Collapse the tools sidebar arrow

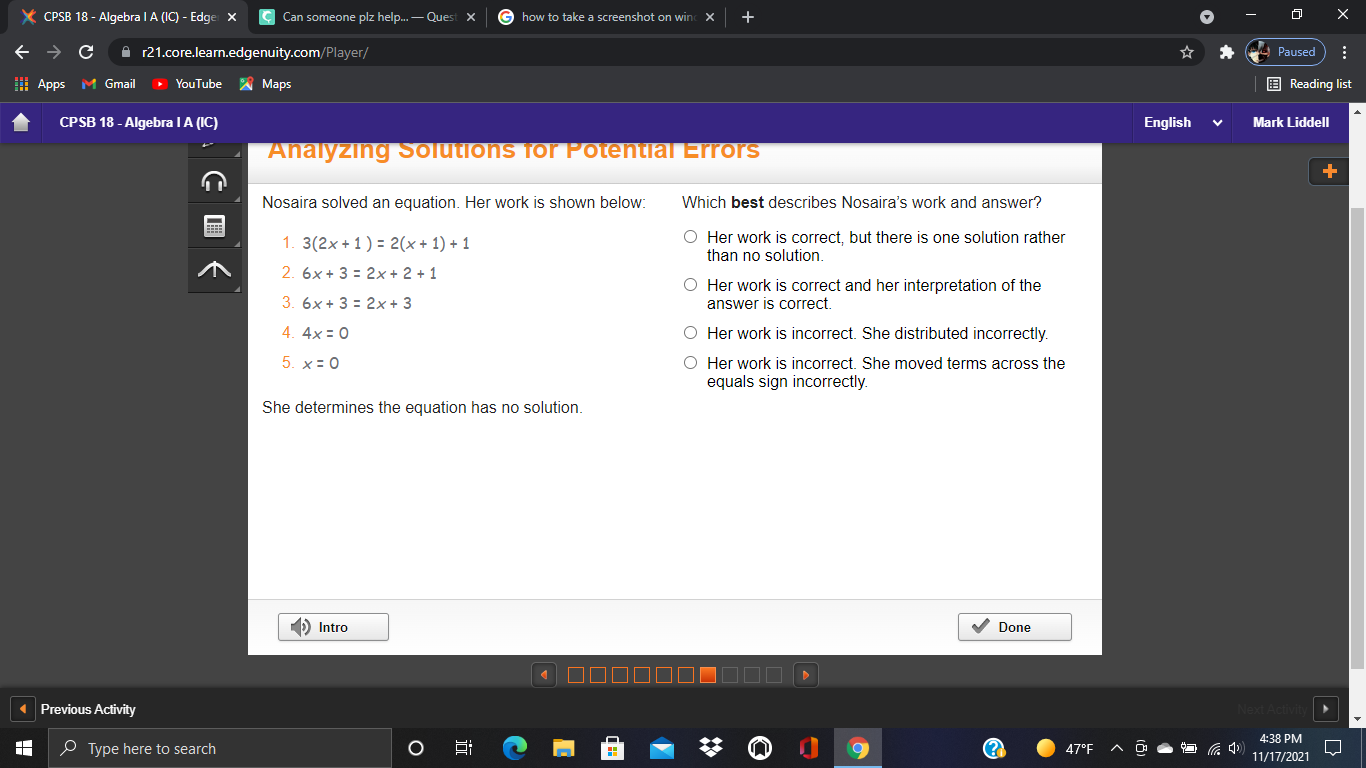click(214, 270)
